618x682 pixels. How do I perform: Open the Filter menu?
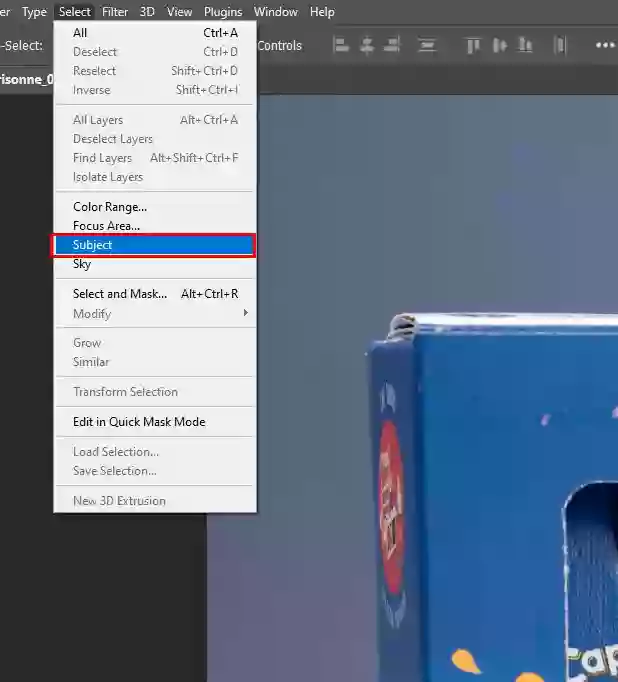[115, 12]
